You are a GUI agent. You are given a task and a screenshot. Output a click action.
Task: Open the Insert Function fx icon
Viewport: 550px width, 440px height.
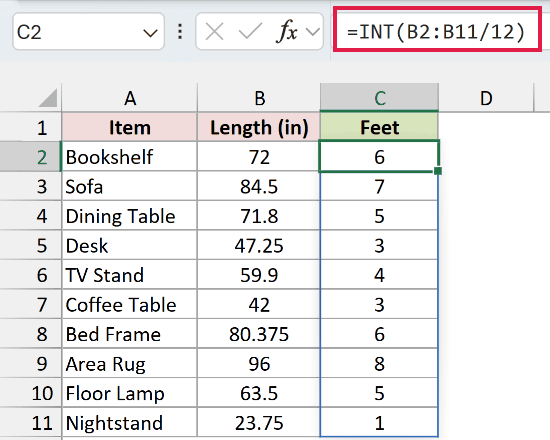tap(287, 32)
